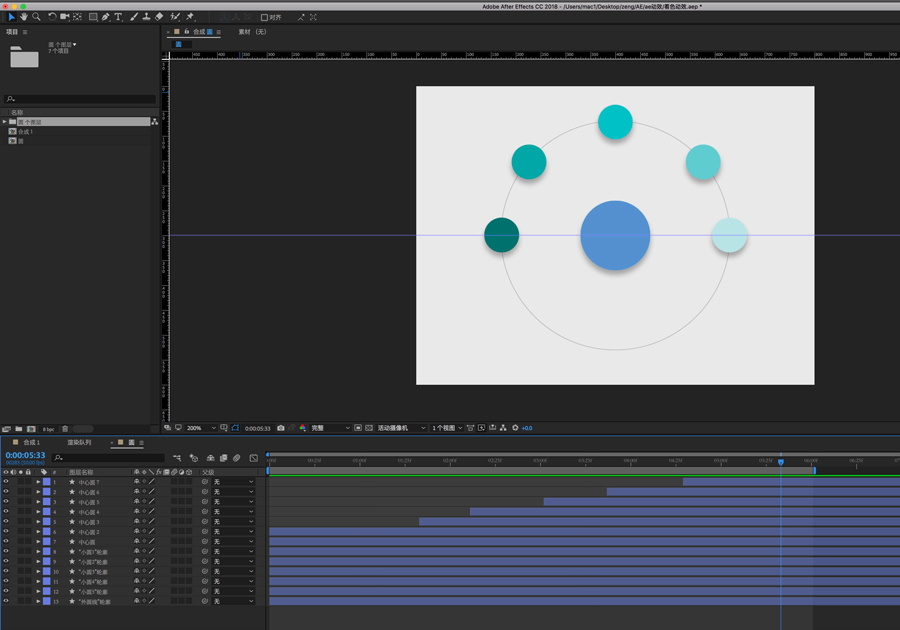Hide layer 4 中心圆 4 with eye icon
Image resolution: width=900 pixels, height=630 pixels.
pyautogui.click(x=6, y=512)
